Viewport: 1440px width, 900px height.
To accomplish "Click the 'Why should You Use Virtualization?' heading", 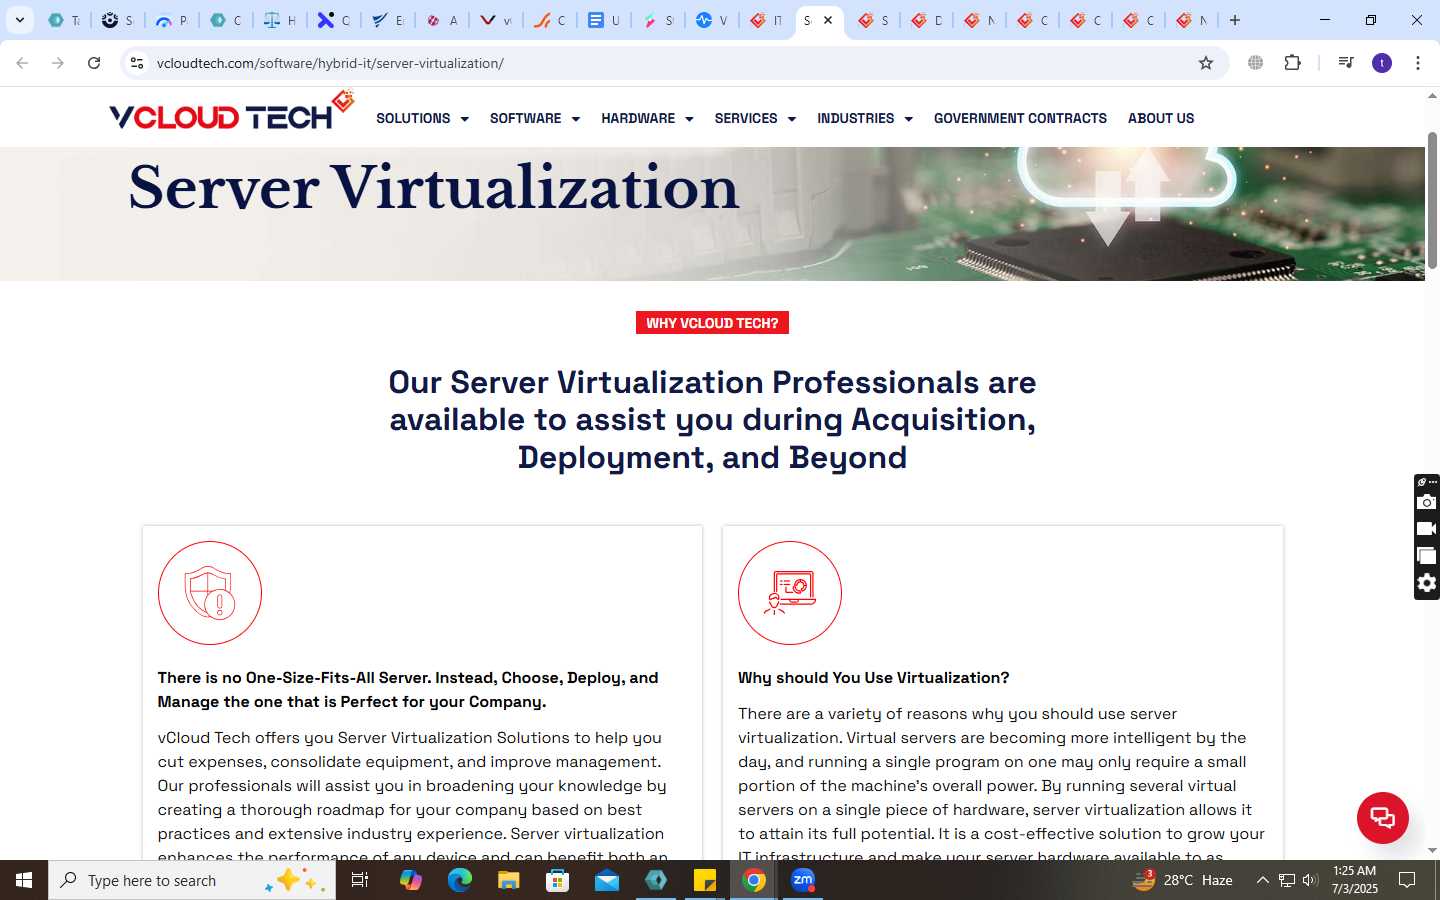I will pyautogui.click(x=874, y=678).
